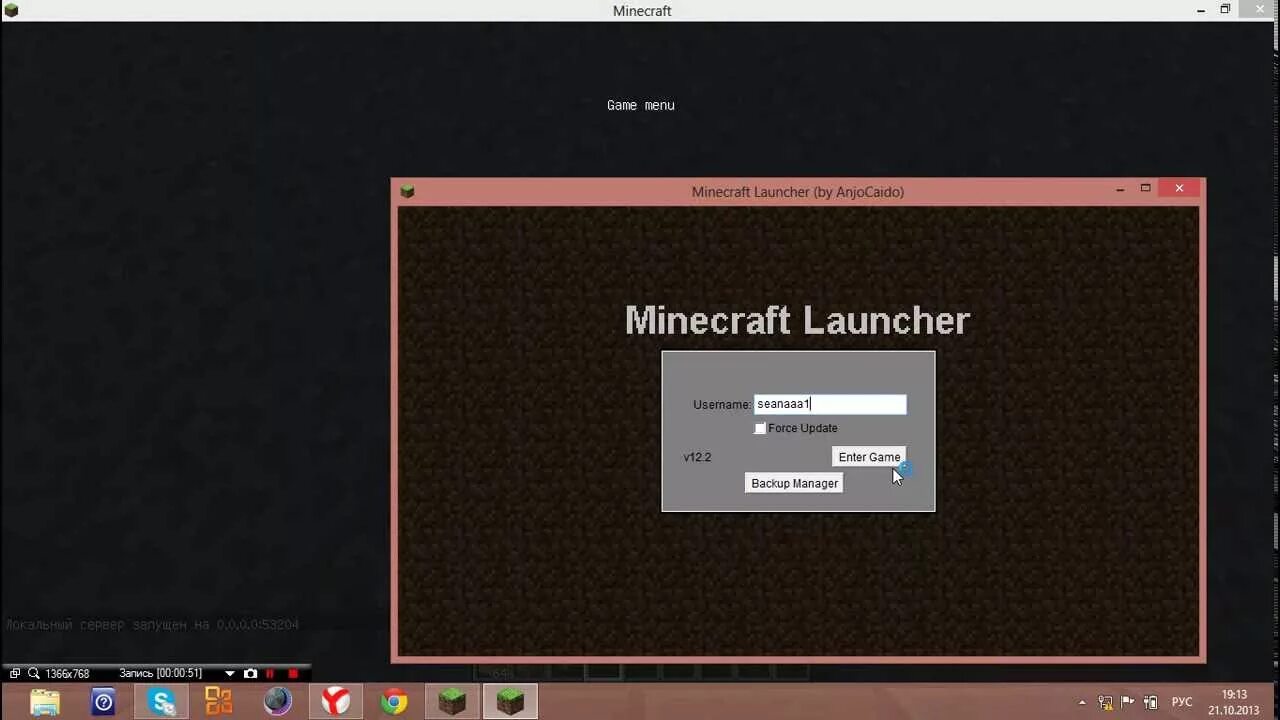
Task: Open Google Chrome from the taskbar
Action: pyautogui.click(x=393, y=702)
